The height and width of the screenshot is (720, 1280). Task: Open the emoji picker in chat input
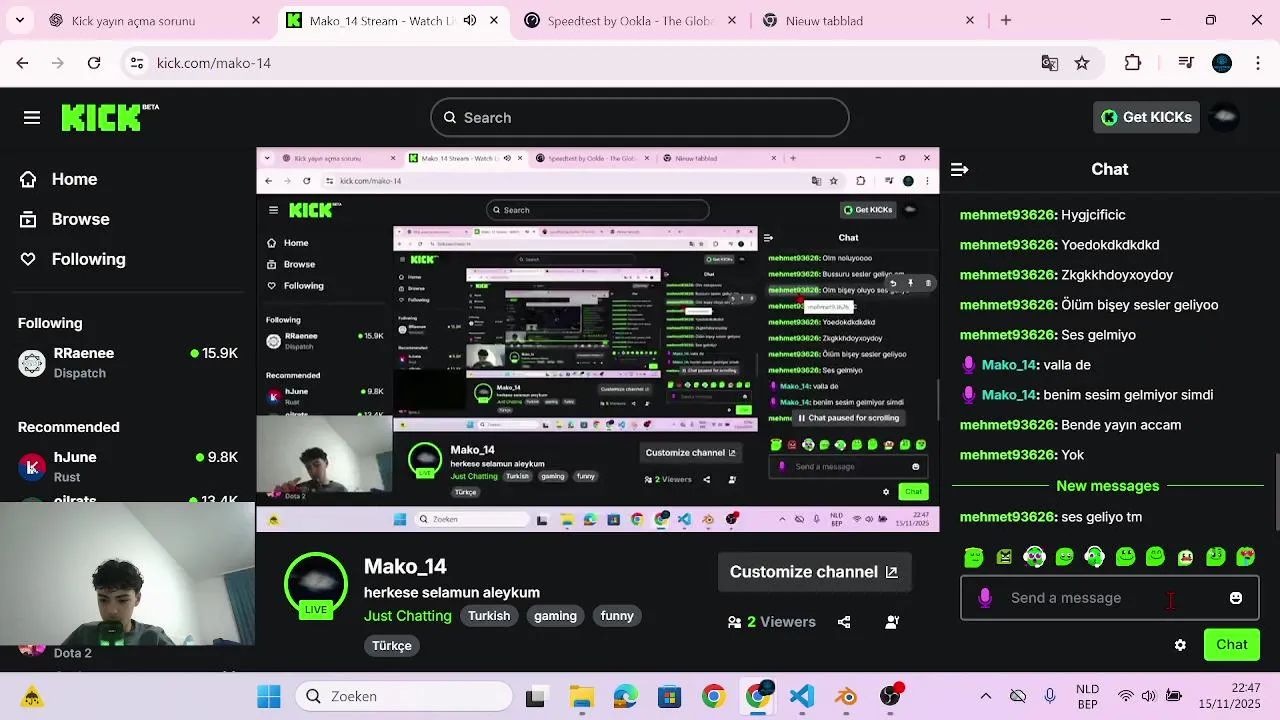(1236, 598)
